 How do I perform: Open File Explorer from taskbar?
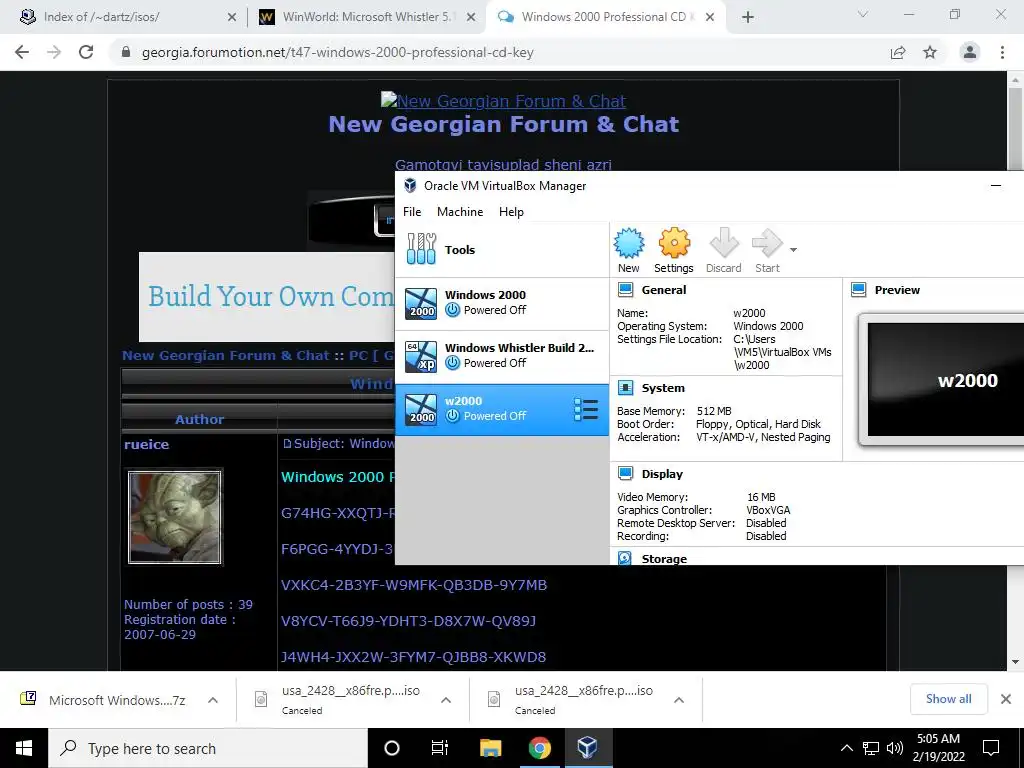(490, 748)
